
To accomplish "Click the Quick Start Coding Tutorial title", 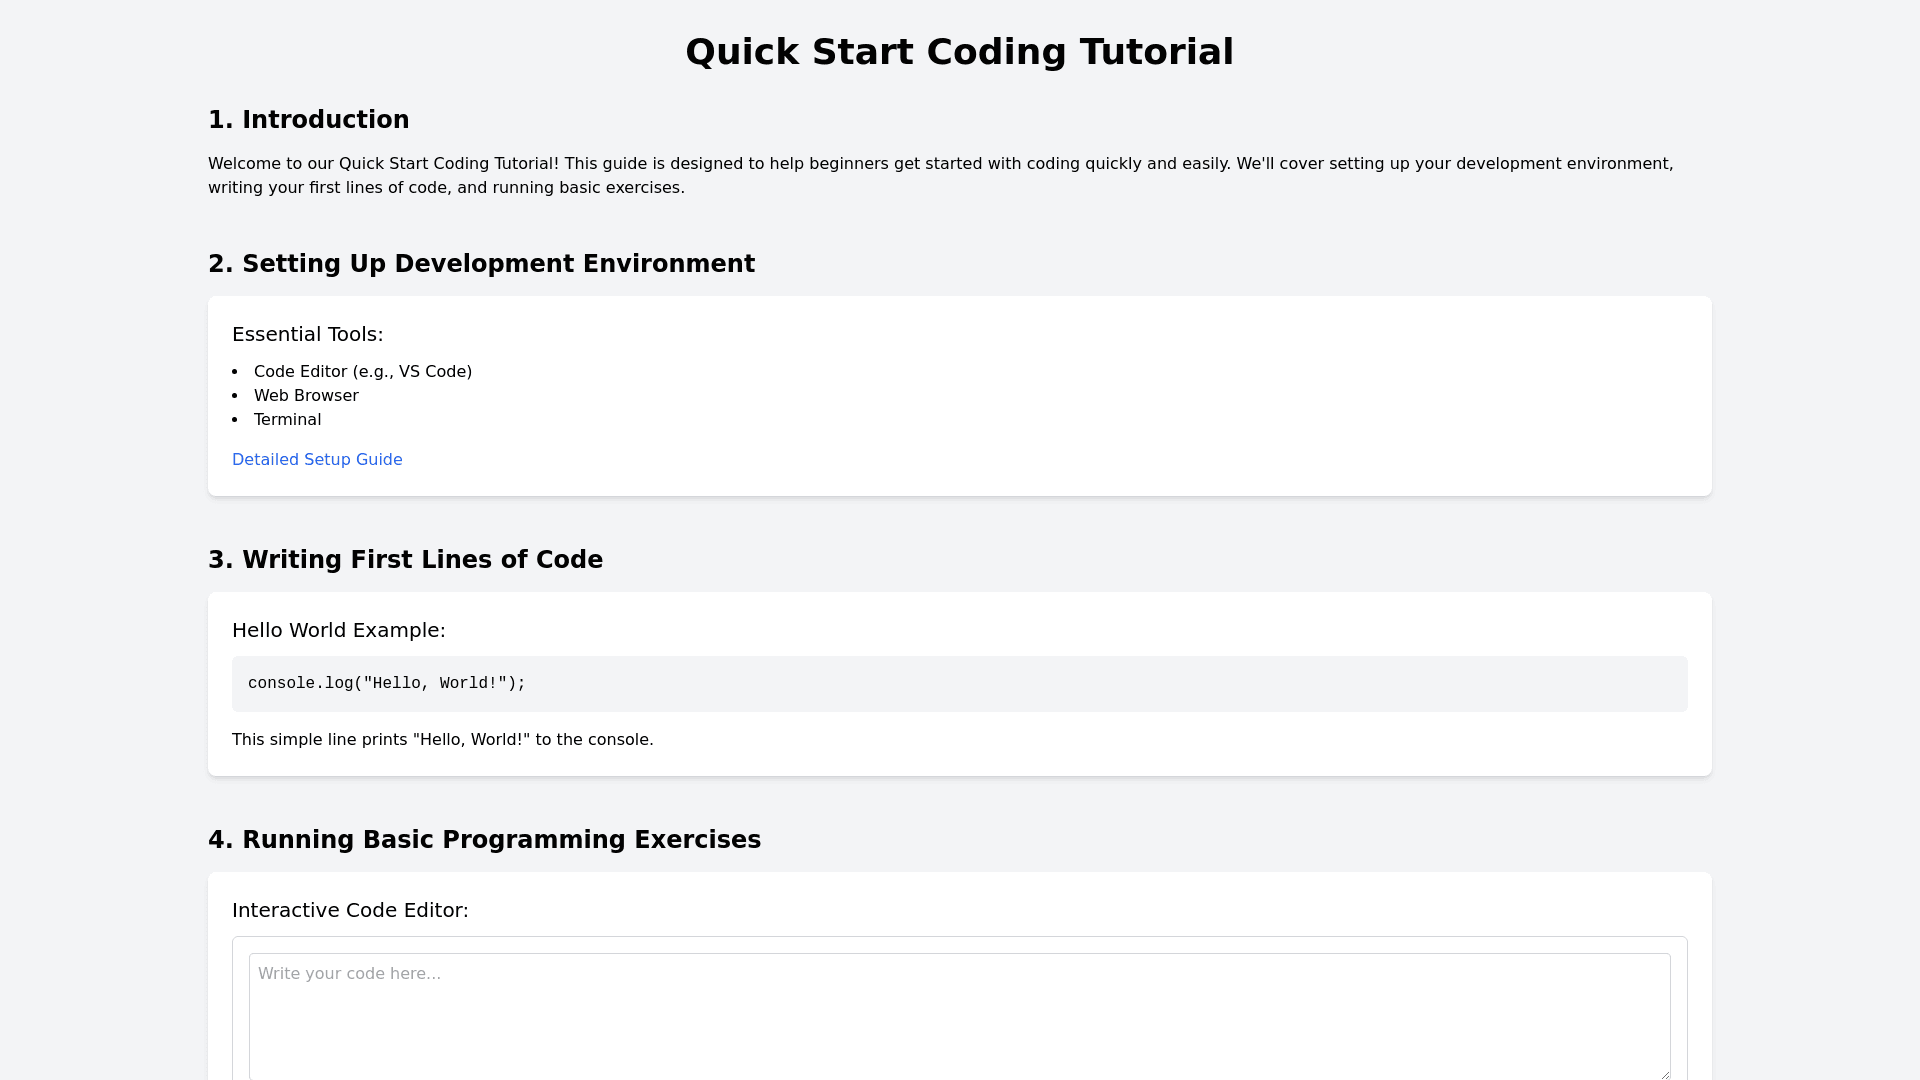I will (959, 52).
